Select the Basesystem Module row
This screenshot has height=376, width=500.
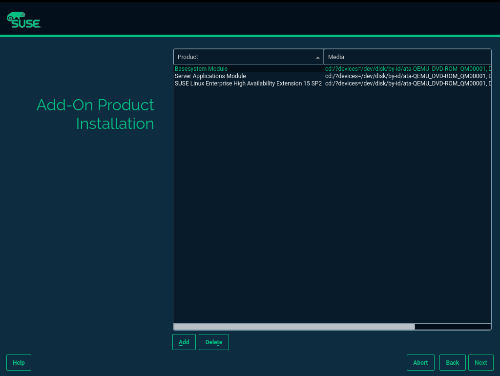pos(332,69)
